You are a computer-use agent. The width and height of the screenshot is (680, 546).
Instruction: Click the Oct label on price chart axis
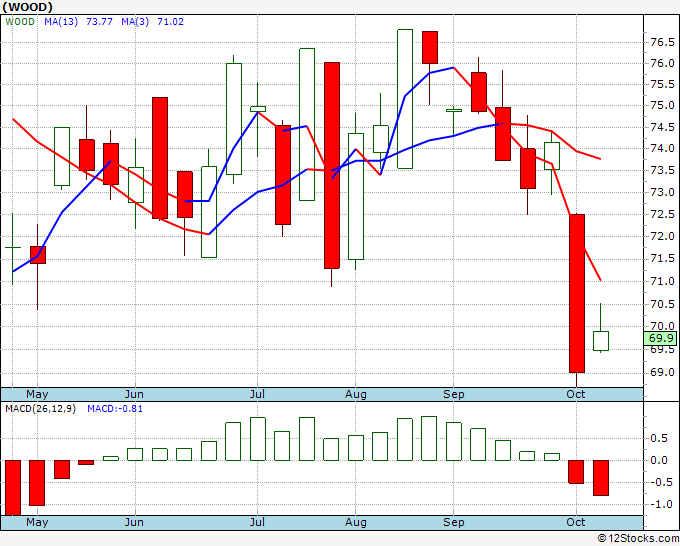pyautogui.click(x=575, y=394)
